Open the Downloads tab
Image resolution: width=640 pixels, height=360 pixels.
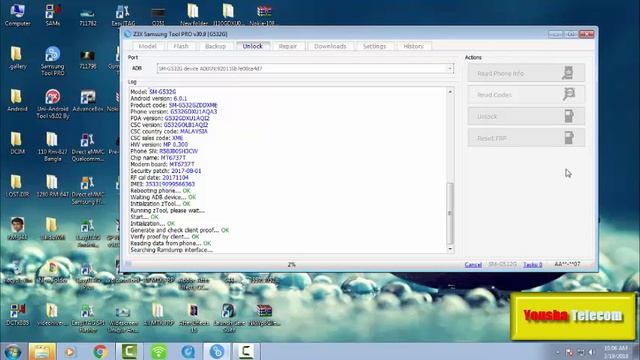[x=330, y=46]
